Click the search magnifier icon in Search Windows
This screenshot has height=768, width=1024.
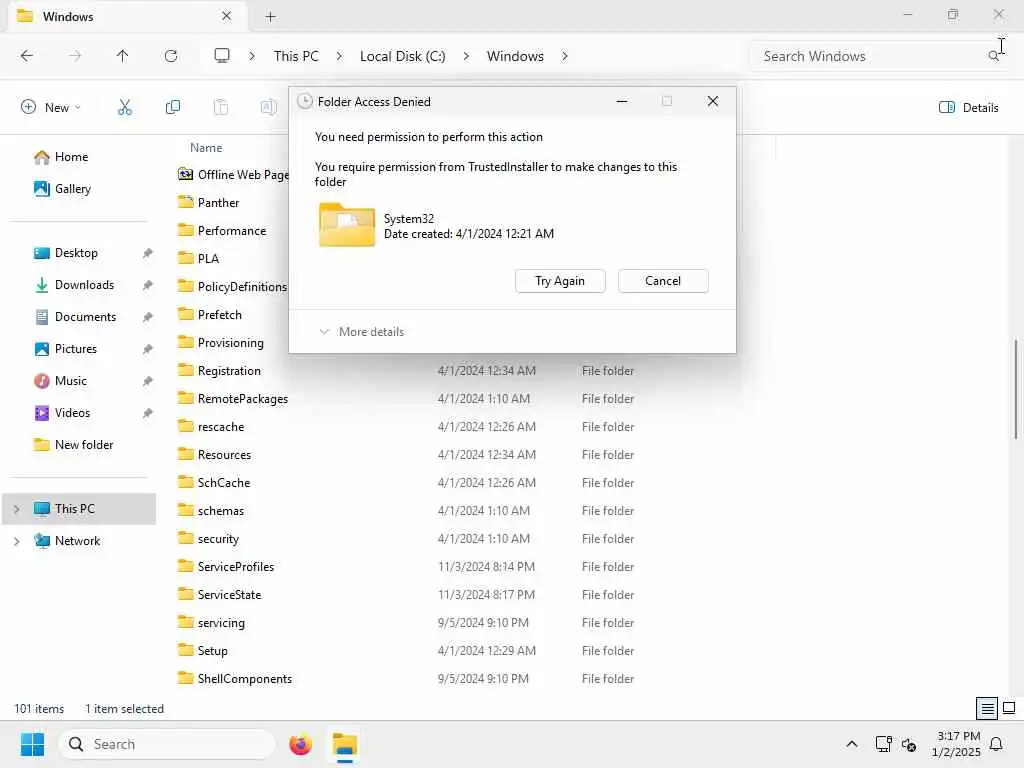click(993, 56)
